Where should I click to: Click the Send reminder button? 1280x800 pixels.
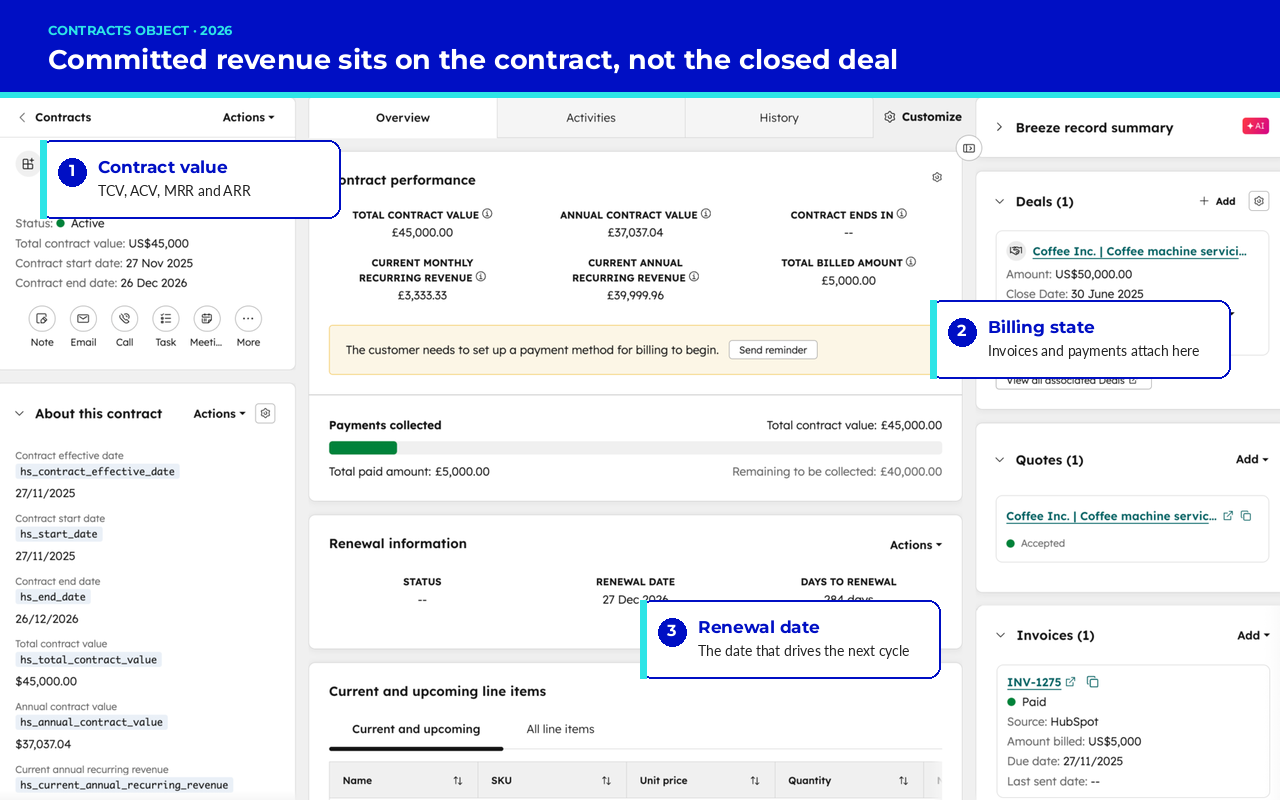pos(773,350)
